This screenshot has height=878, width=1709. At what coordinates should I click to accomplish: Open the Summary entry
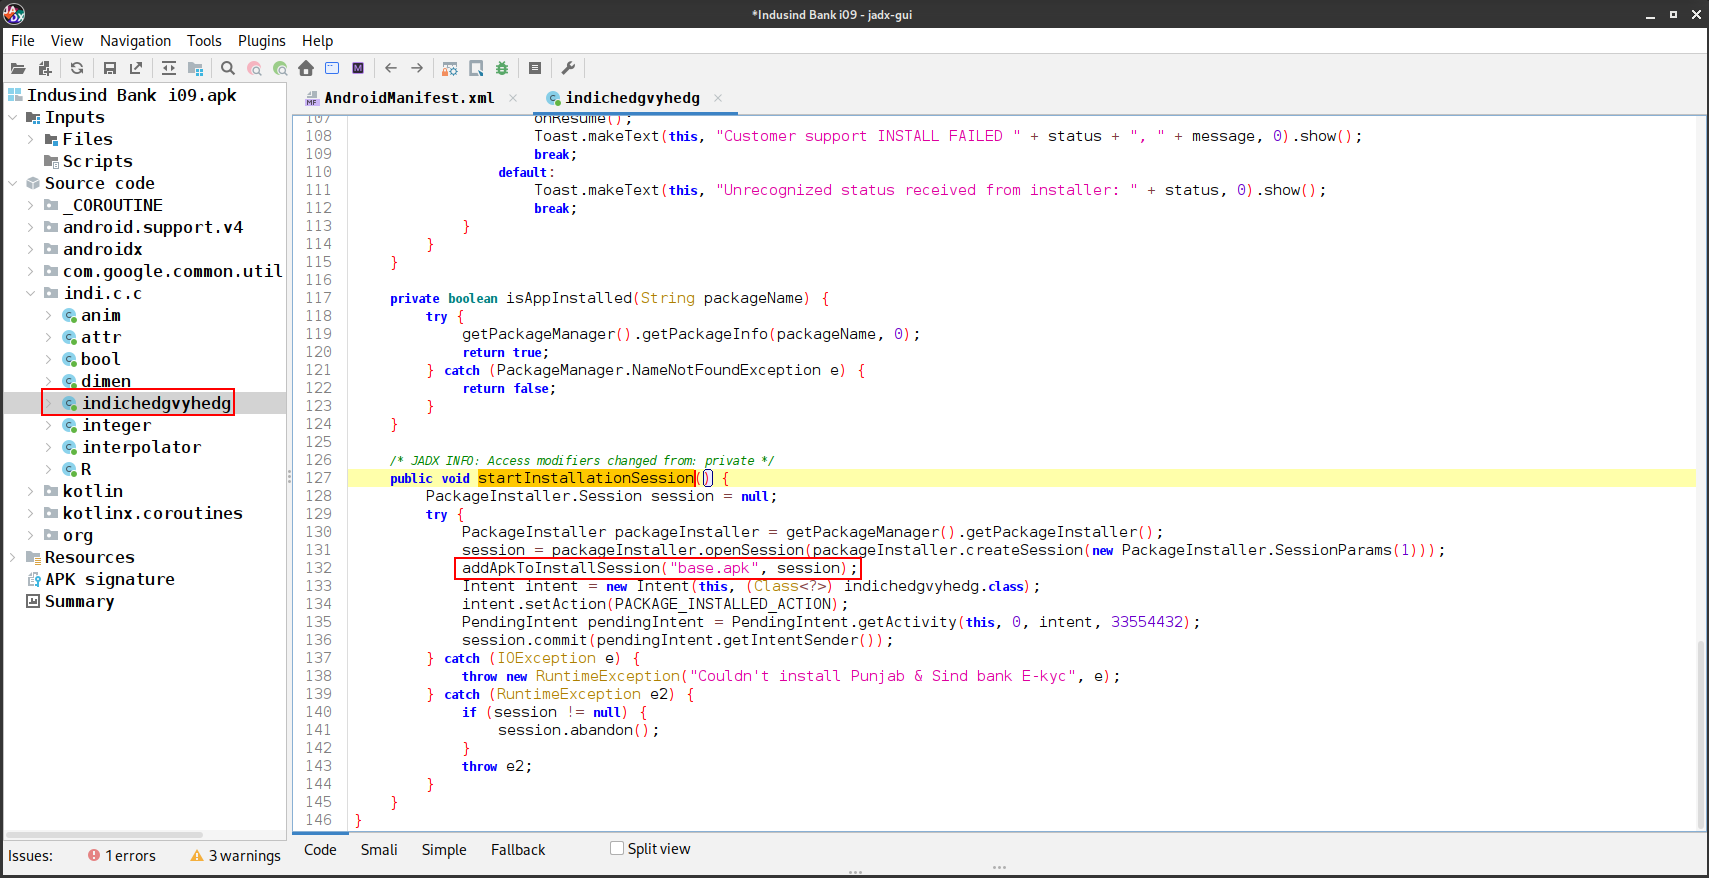tap(79, 601)
